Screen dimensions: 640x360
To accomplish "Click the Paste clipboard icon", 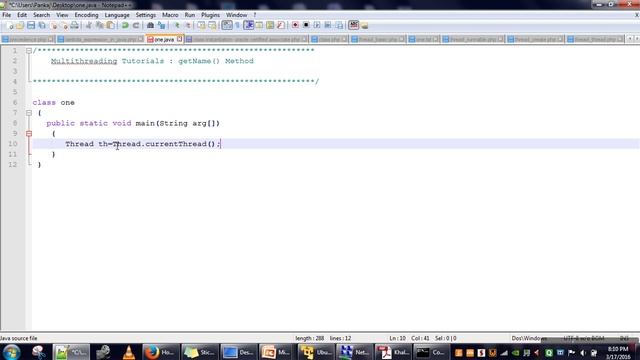I will (110, 25).
